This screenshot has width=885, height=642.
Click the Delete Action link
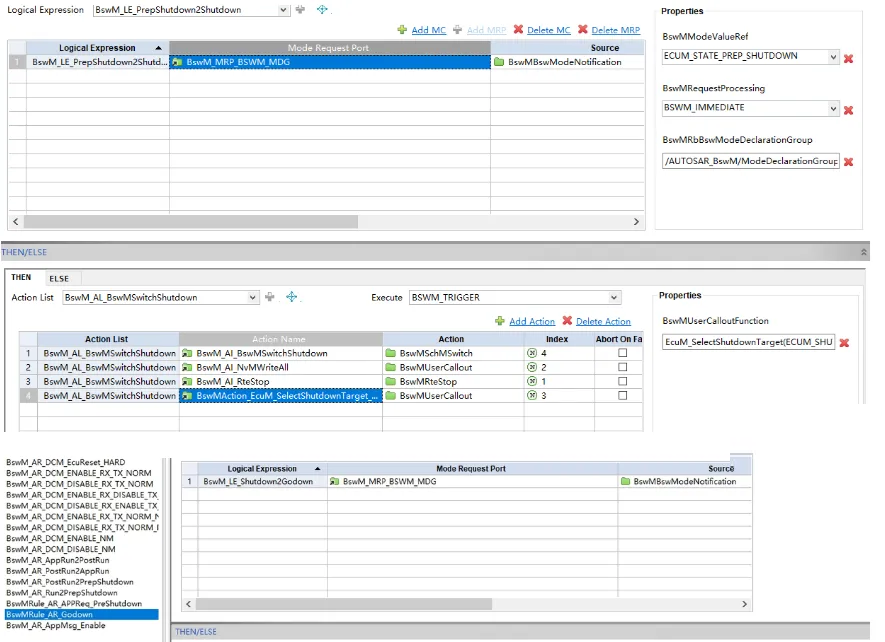pos(603,321)
